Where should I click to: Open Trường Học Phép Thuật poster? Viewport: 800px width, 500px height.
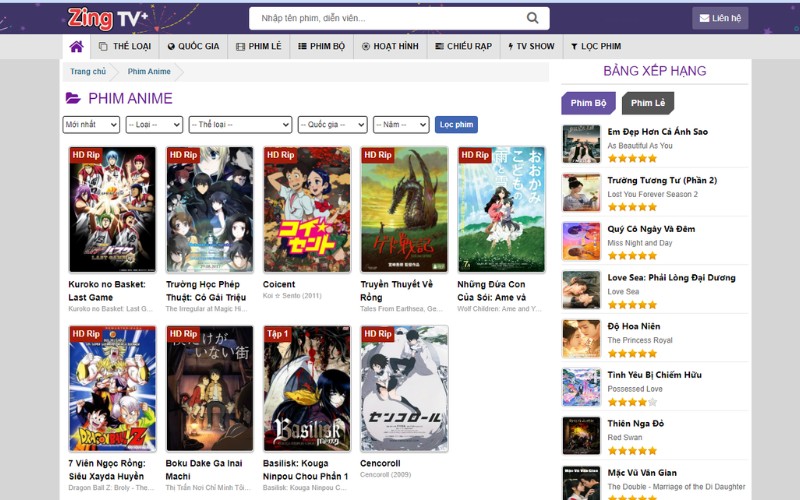pyautogui.click(x=210, y=210)
